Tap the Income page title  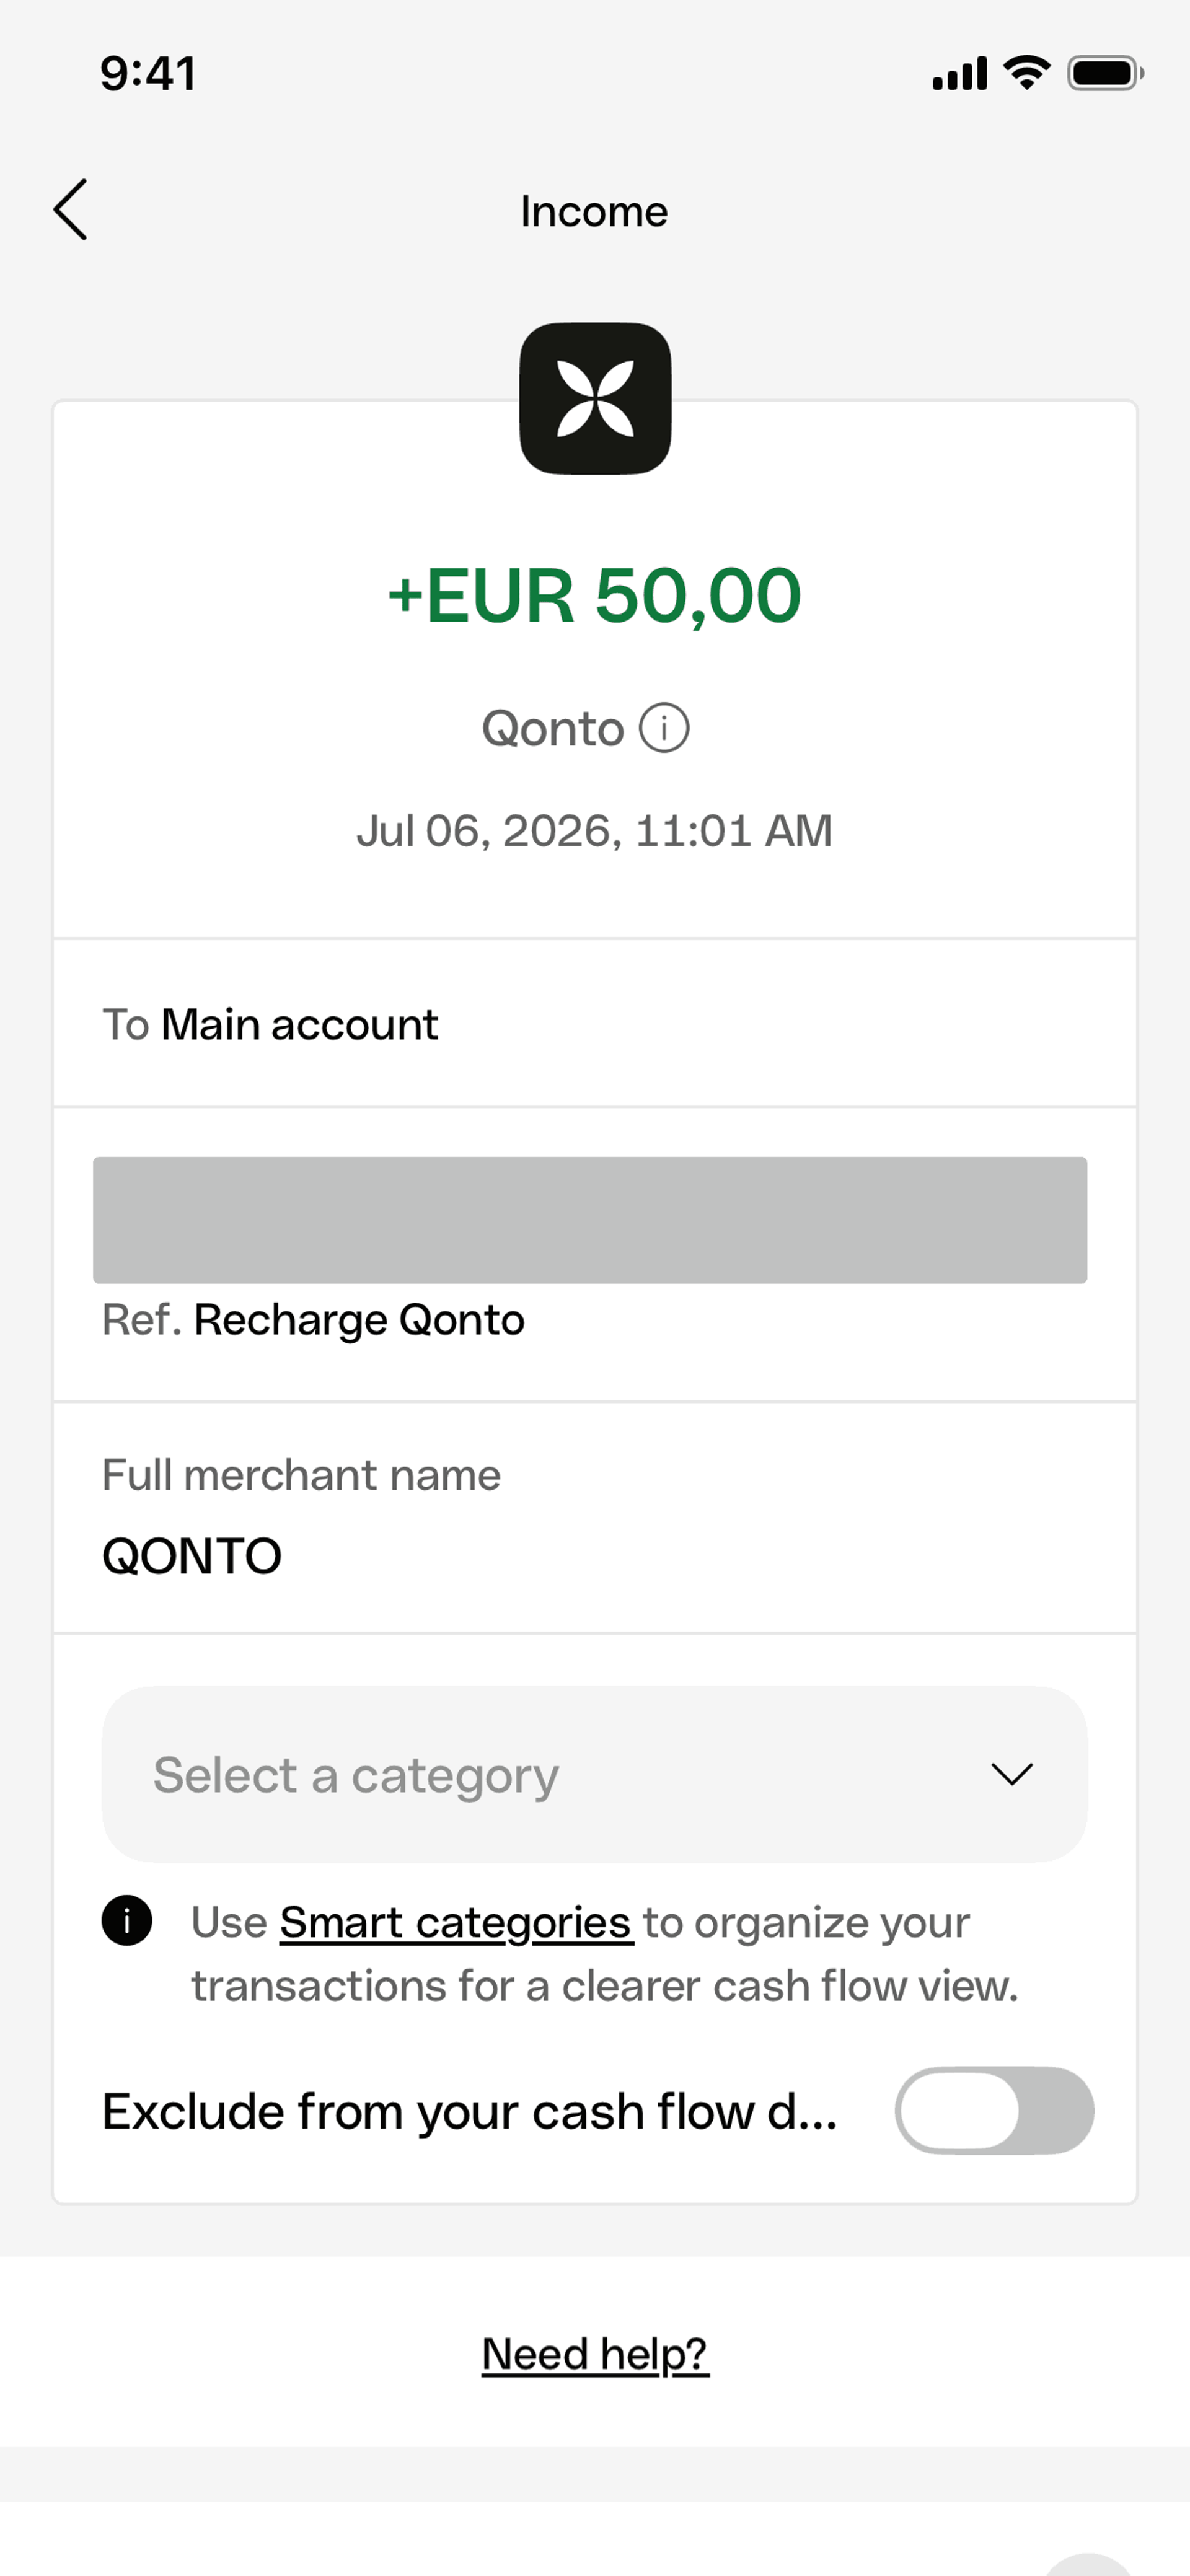594,211
